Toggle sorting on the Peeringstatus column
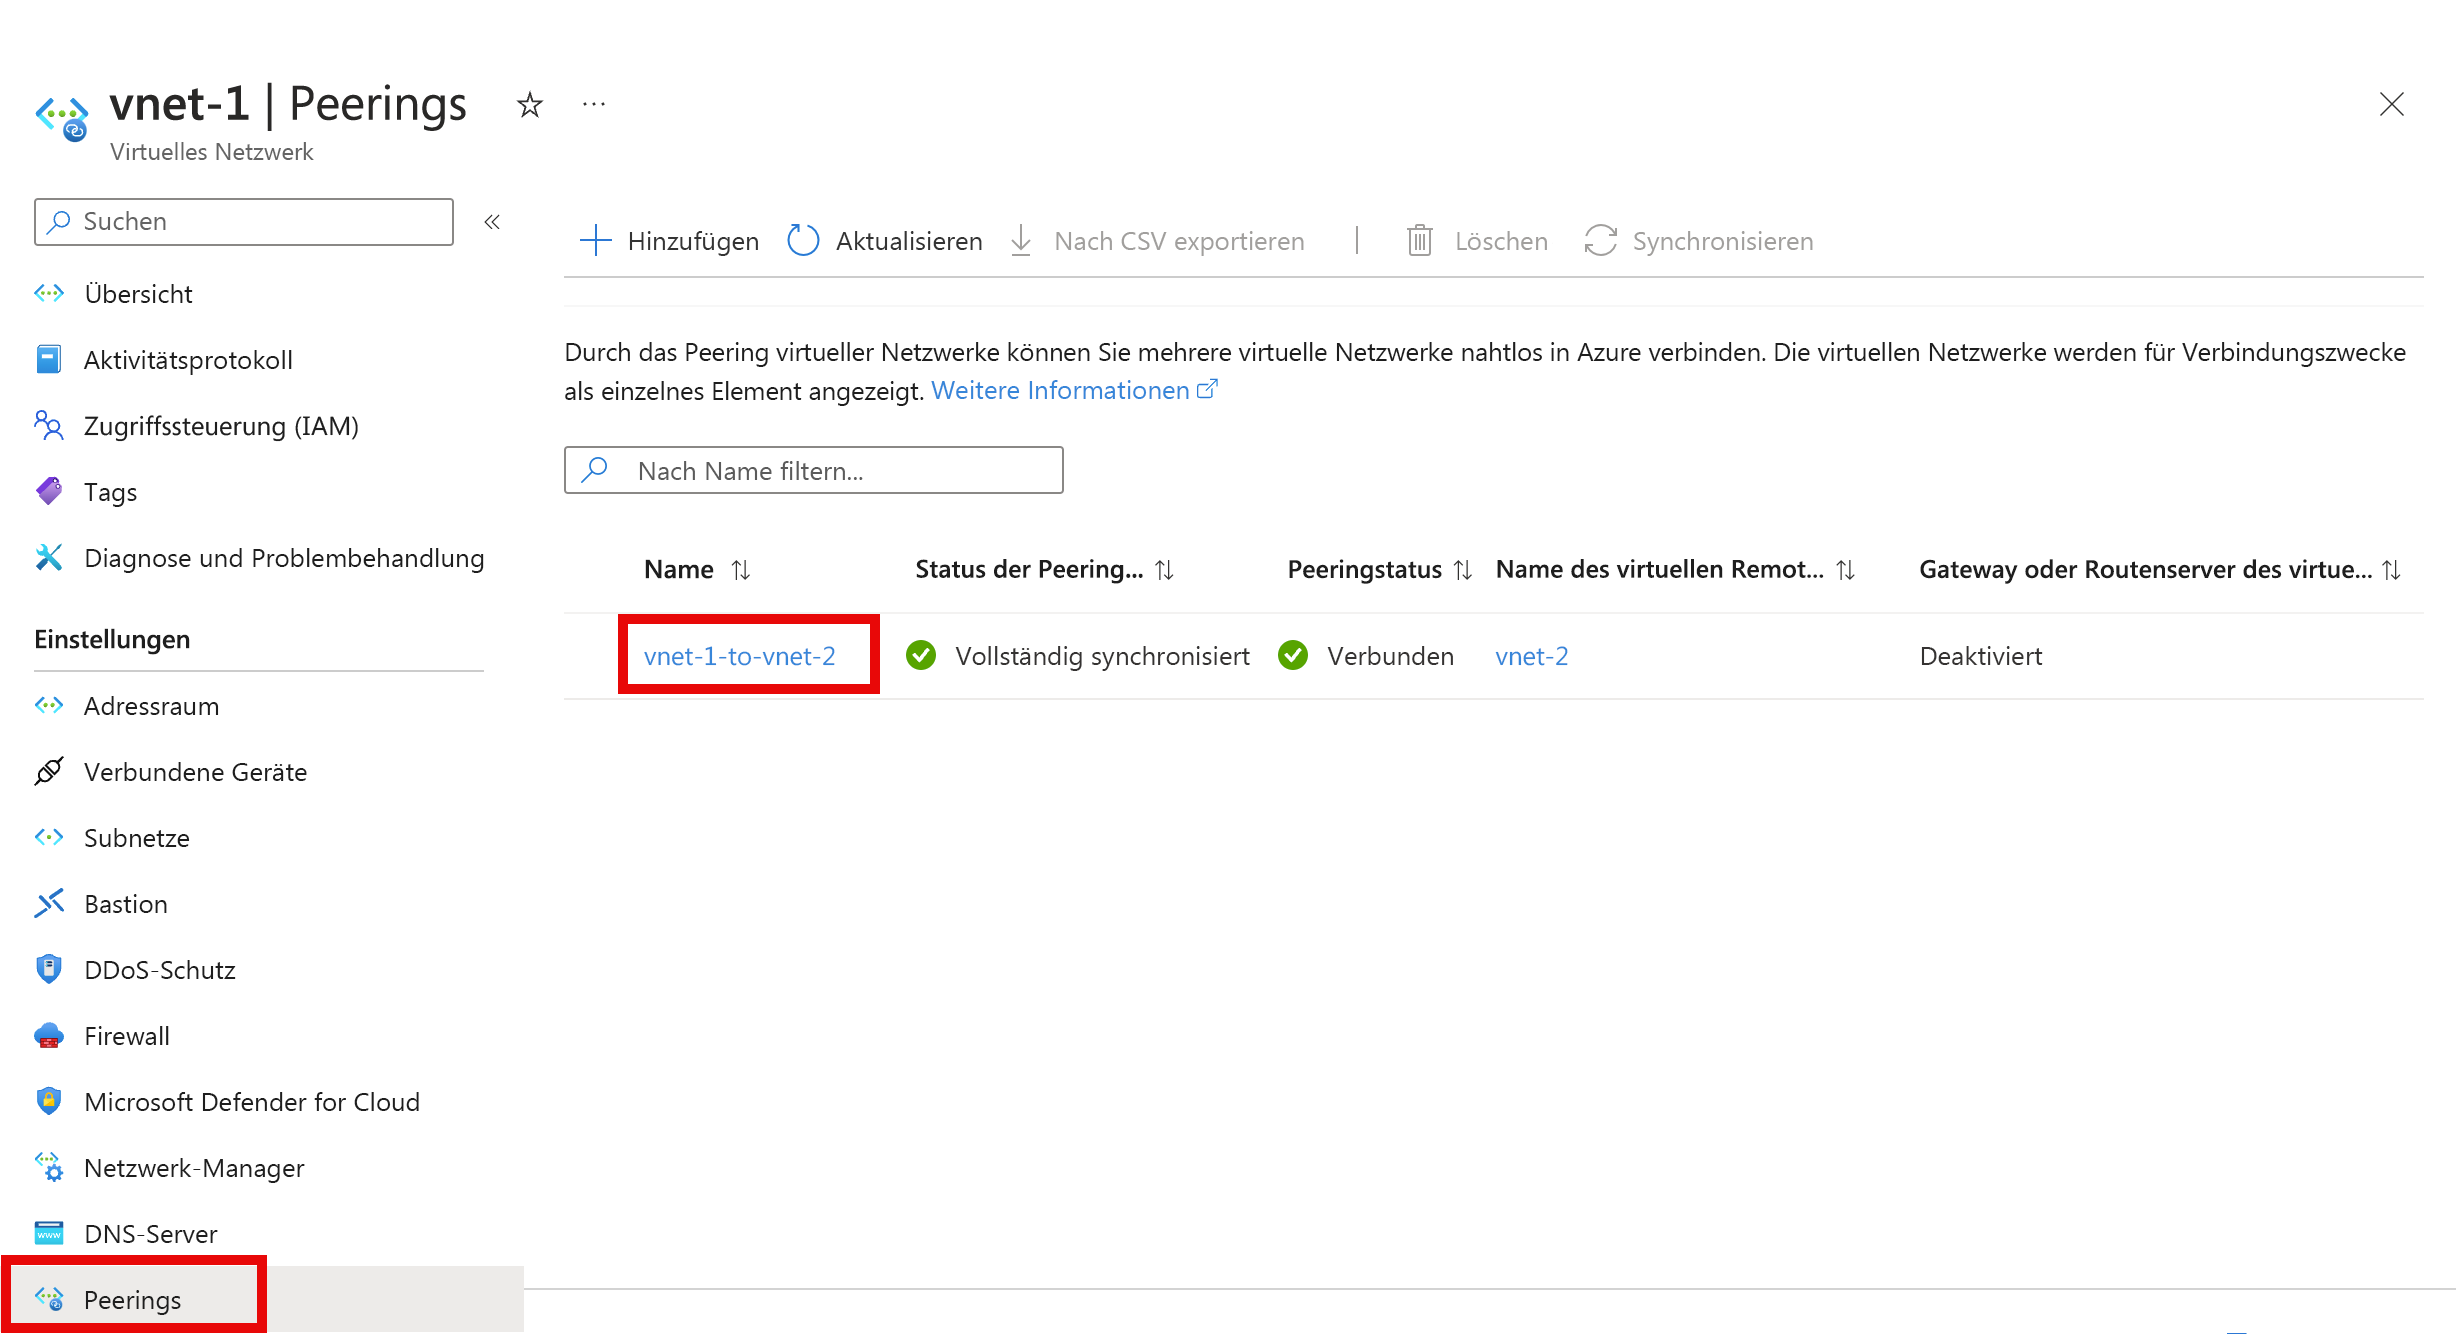 [x=1463, y=569]
